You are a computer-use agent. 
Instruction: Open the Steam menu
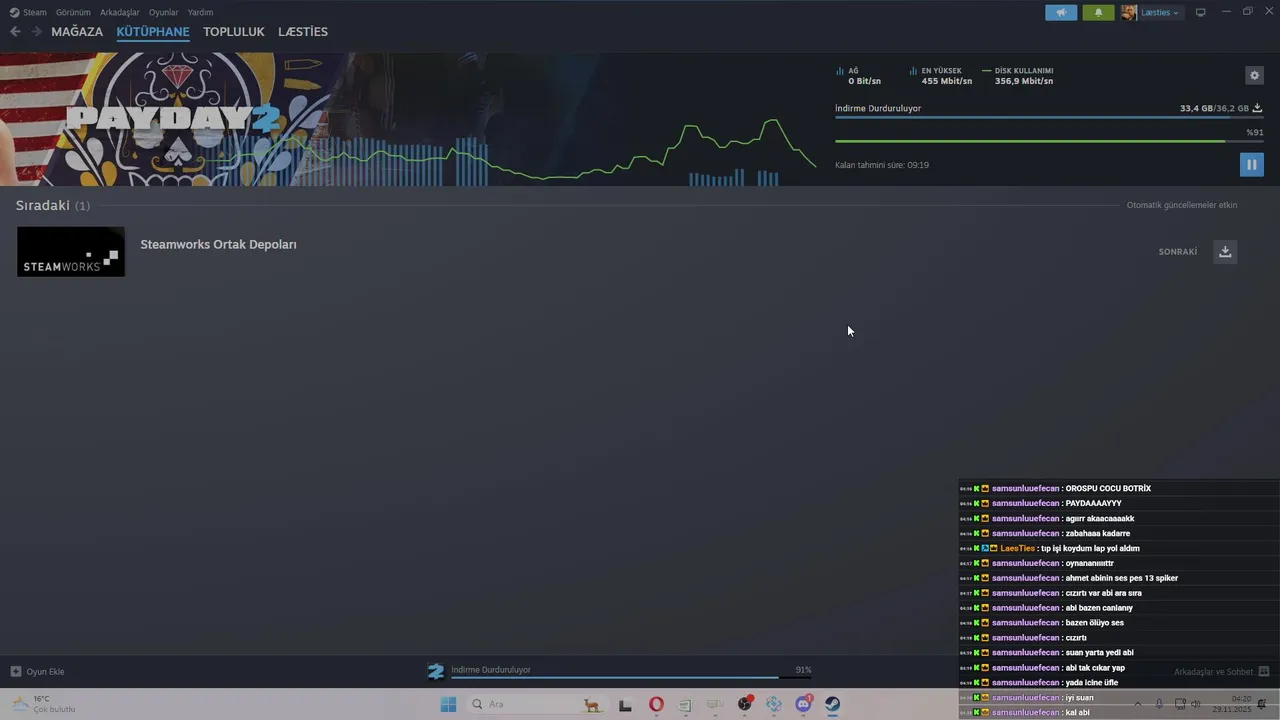[x=28, y=13]
